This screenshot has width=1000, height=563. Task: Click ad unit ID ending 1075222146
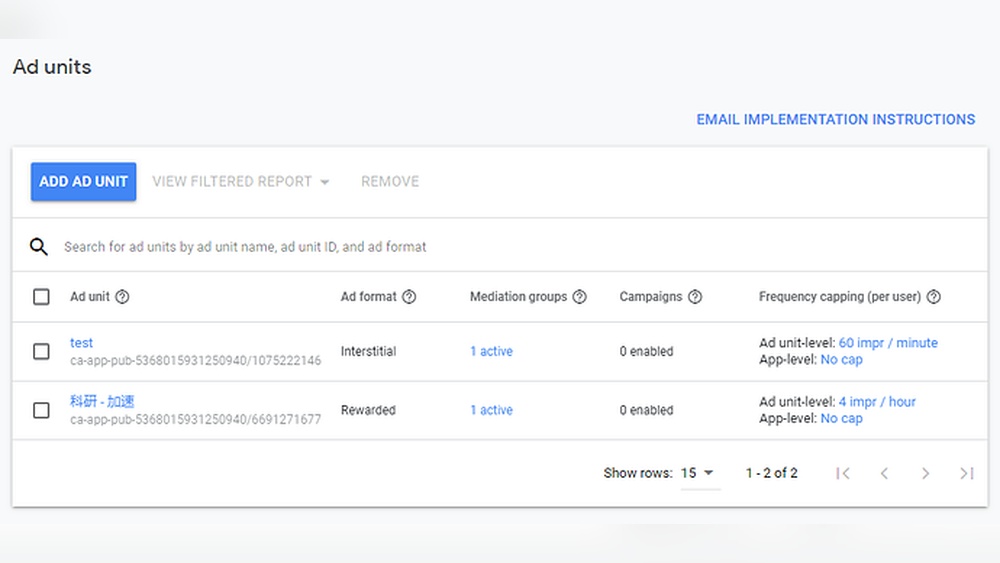click(x=196, y=360)
